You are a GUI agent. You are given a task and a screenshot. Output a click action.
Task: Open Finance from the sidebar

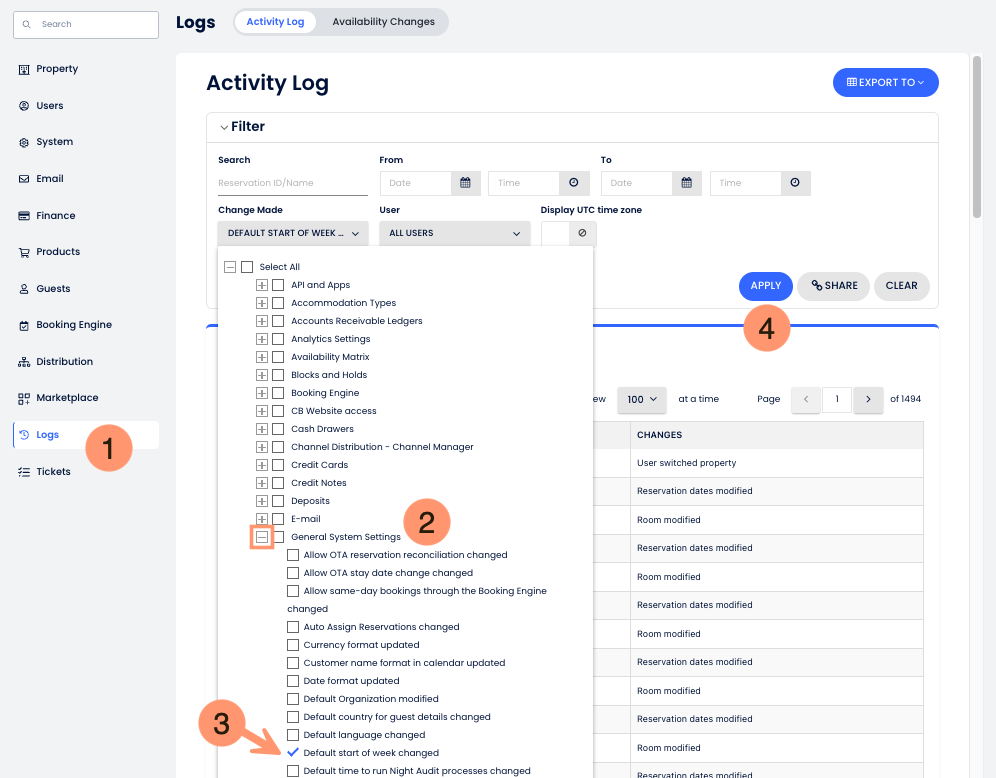55,215
